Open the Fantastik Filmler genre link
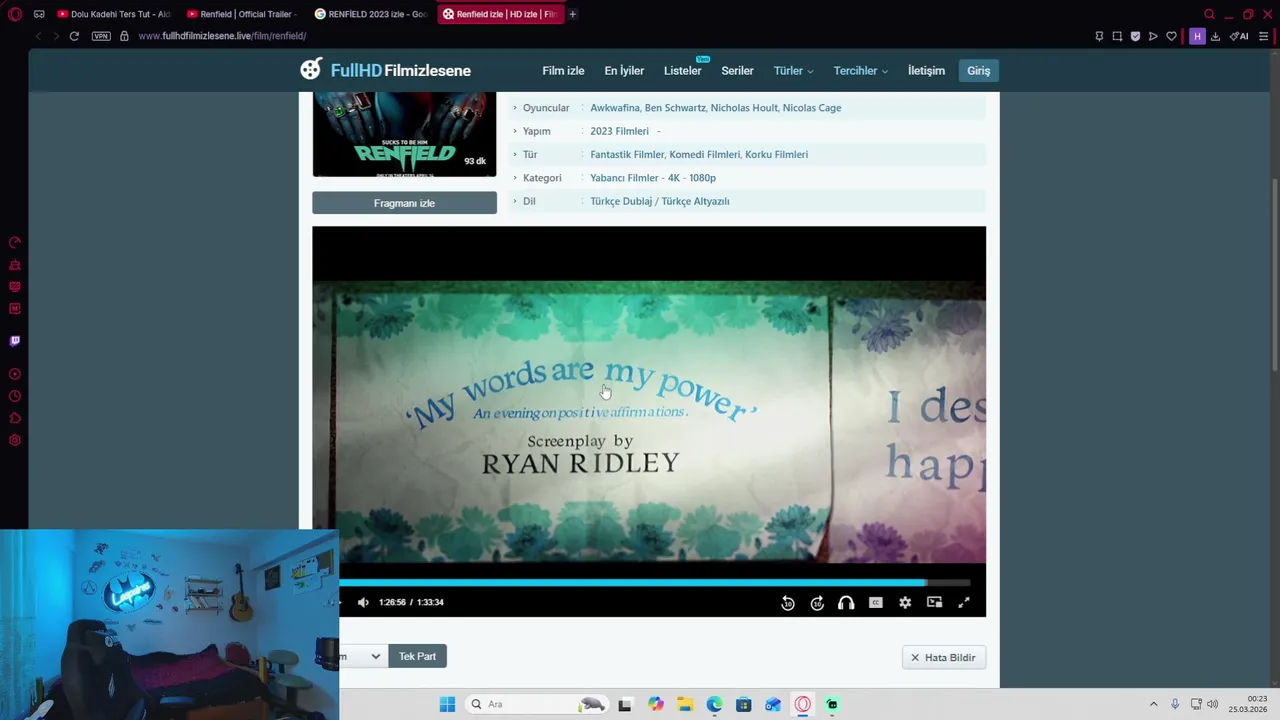The width and height of the screenshot is (1280, 720). click(627, 155)
